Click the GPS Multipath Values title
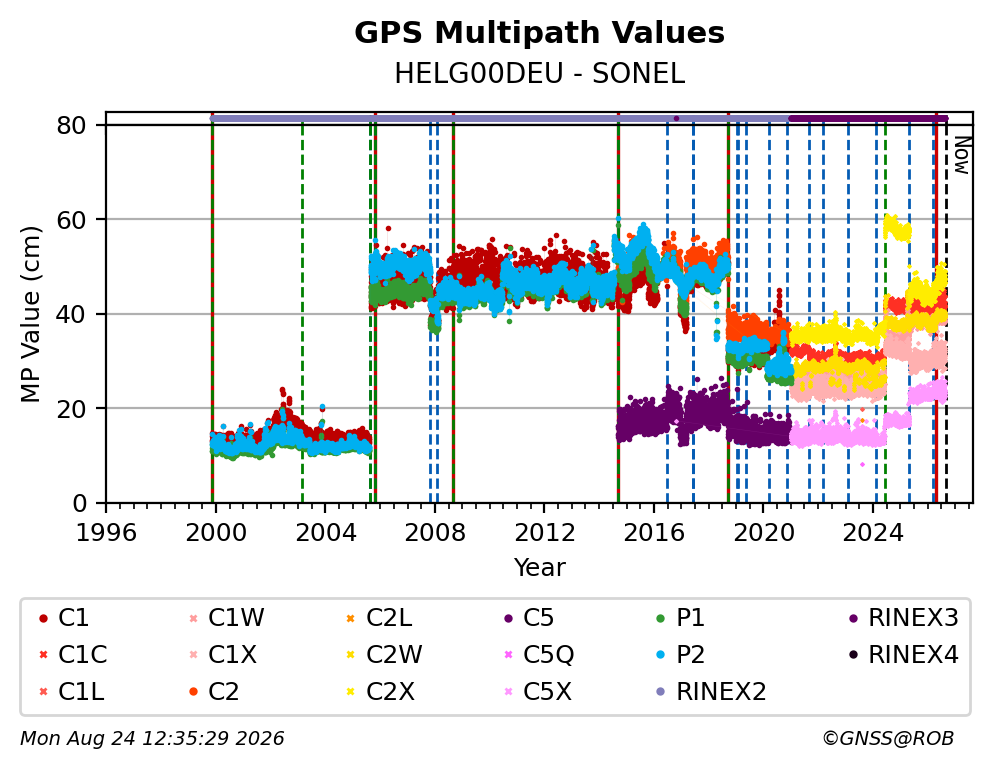 click(539, 33)
